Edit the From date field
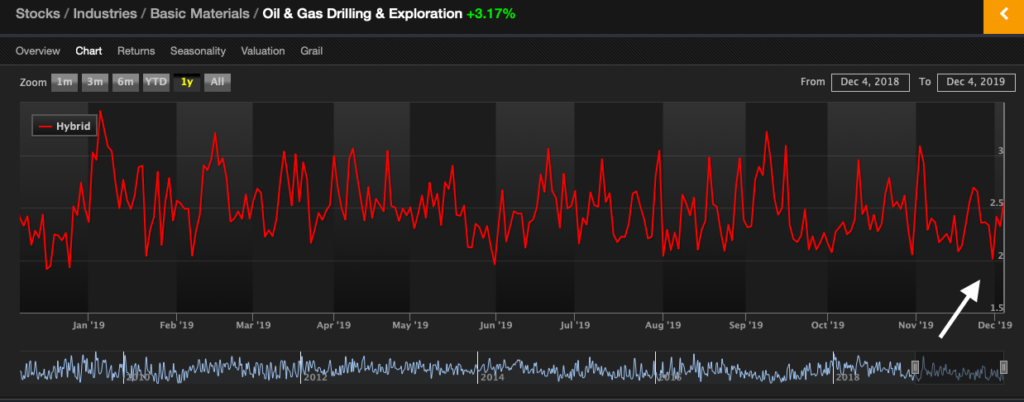The height and width of the screenshot is (402, 1024). pyautogui.click(x=871, y=82)
